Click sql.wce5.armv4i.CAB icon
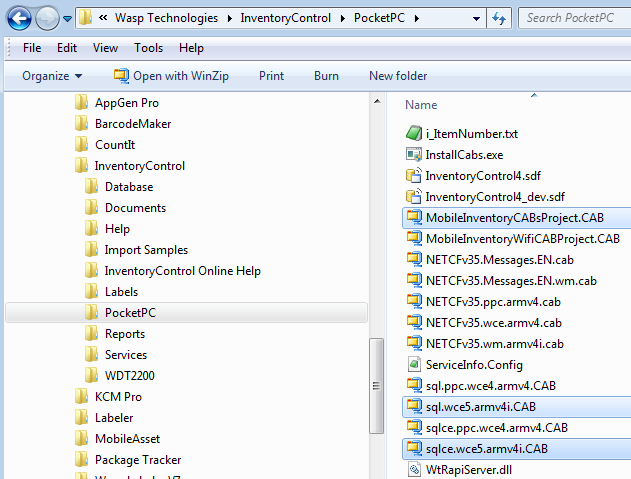Image resolution: width=631 pixels, height=479 pixels. point(414,406)
